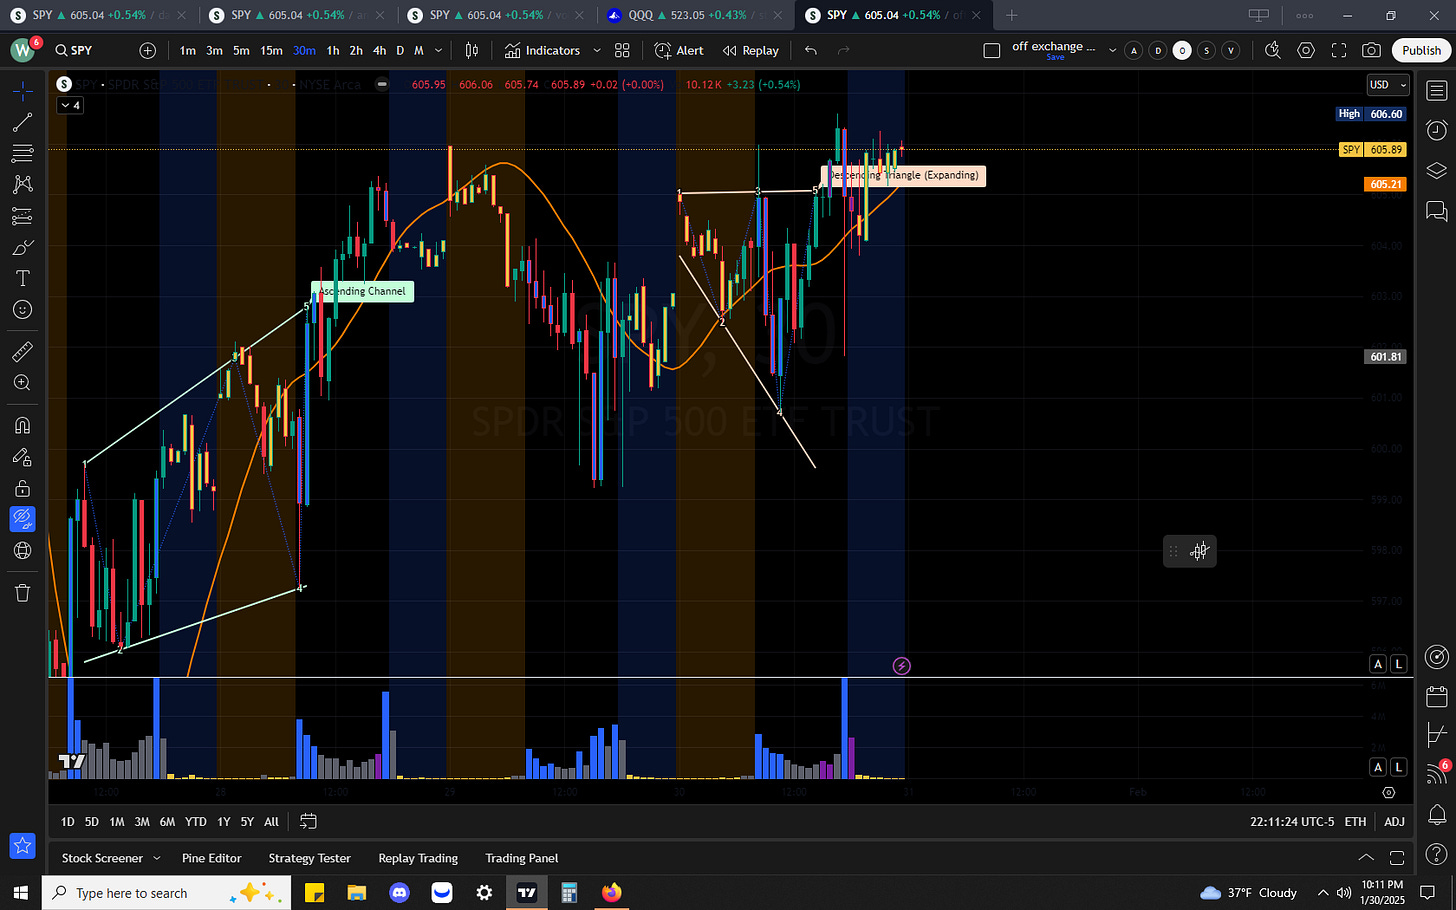Click the Indicators button

point(543,50)
